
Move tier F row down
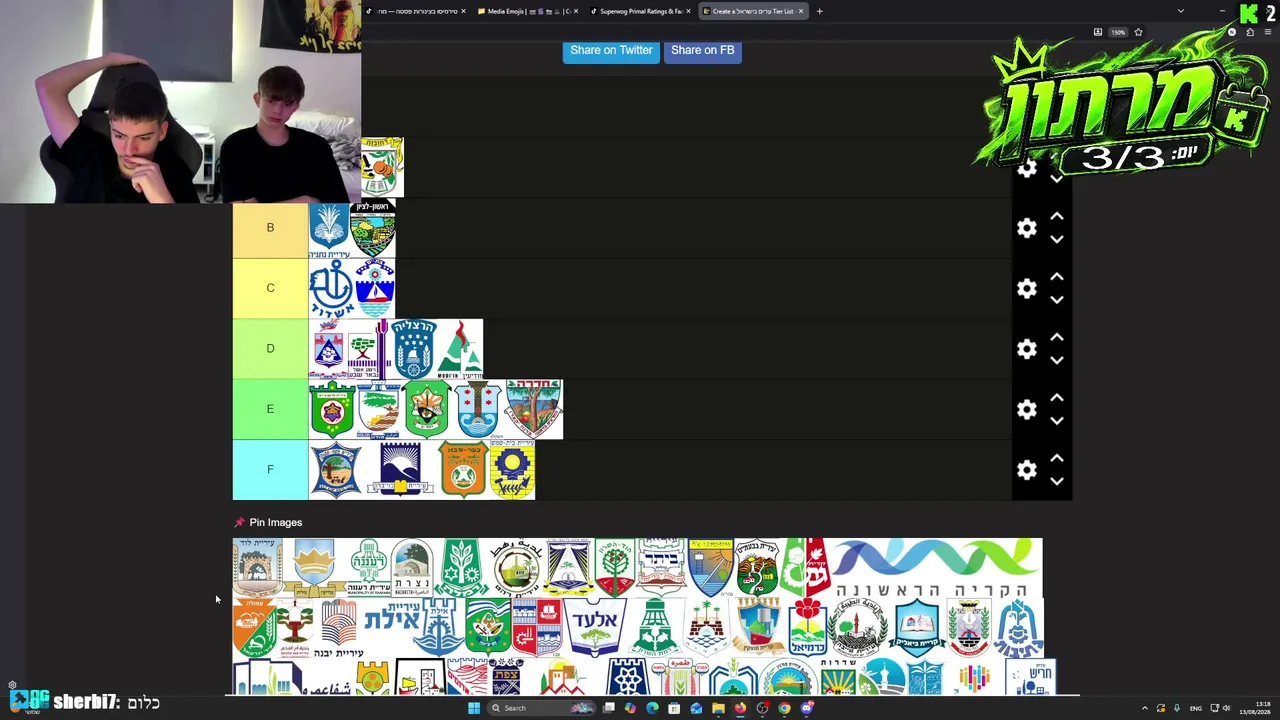point(1057,482)
